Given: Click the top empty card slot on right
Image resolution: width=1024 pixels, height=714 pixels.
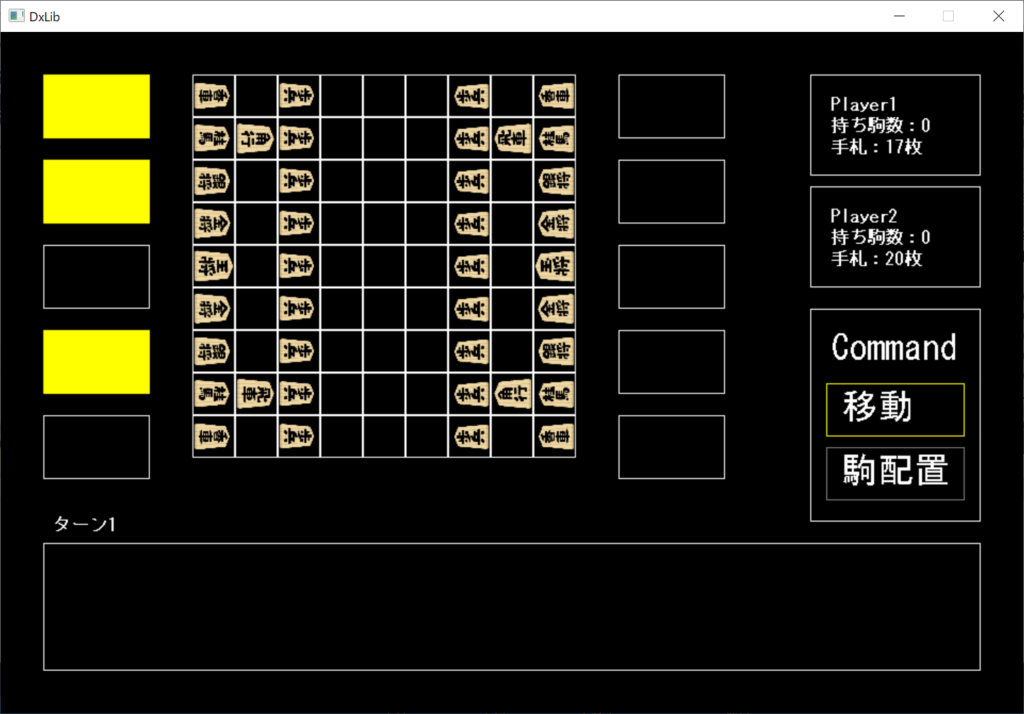Looking at the screenshot, I should coord(671,106).
